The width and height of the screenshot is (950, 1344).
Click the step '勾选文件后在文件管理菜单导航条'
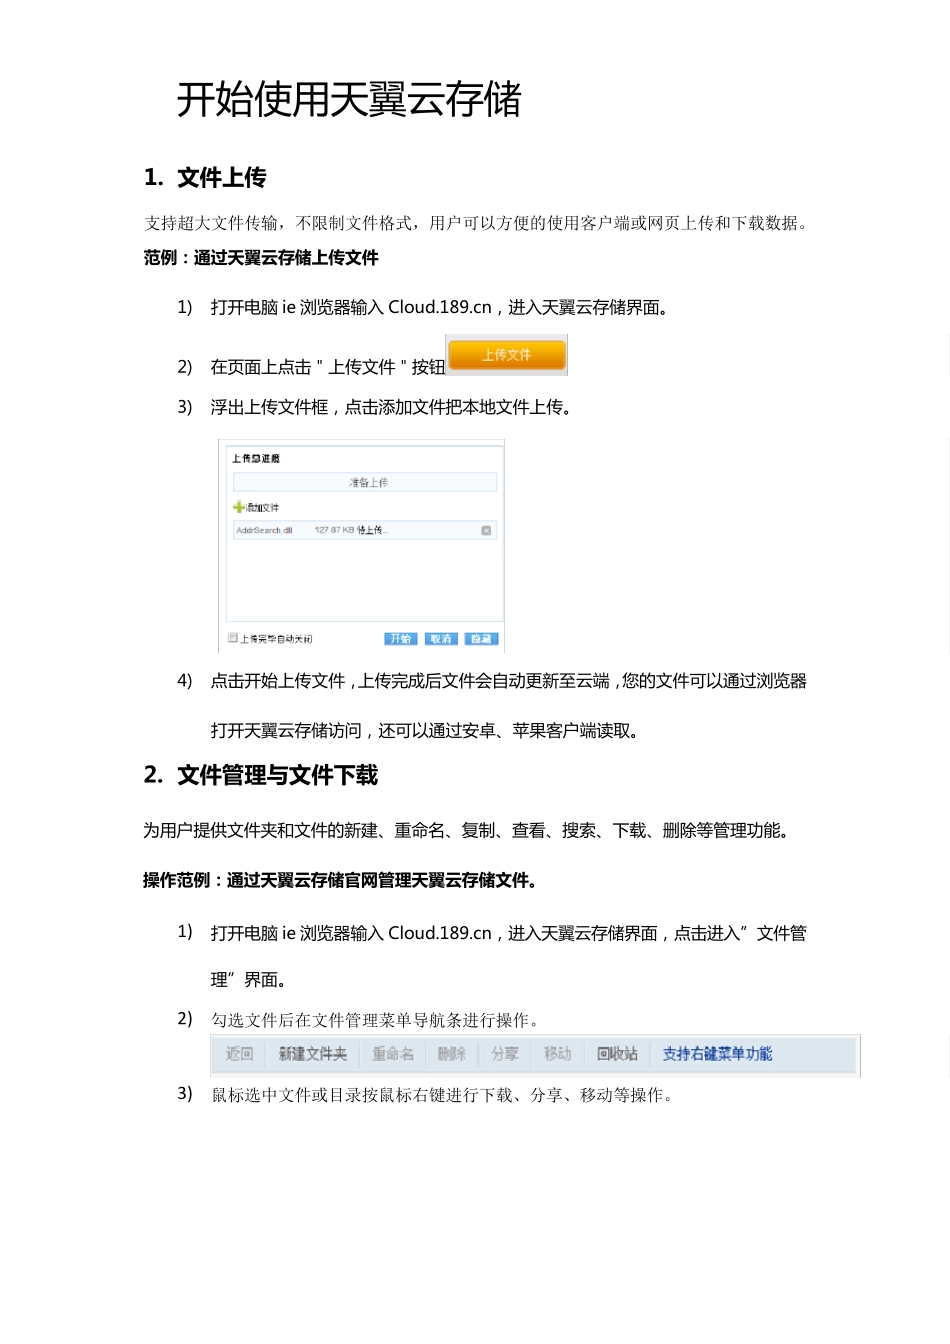[x=378, y=1020]
